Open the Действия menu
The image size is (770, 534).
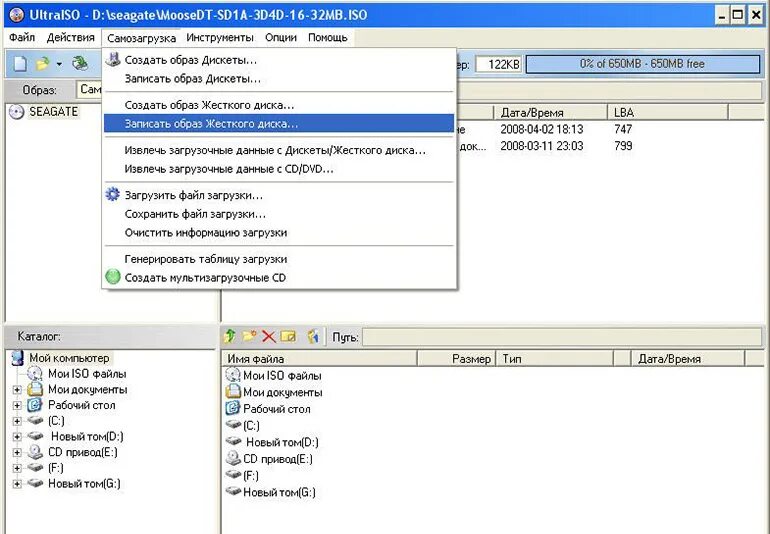pyautogui.click(x=71, y=37)
